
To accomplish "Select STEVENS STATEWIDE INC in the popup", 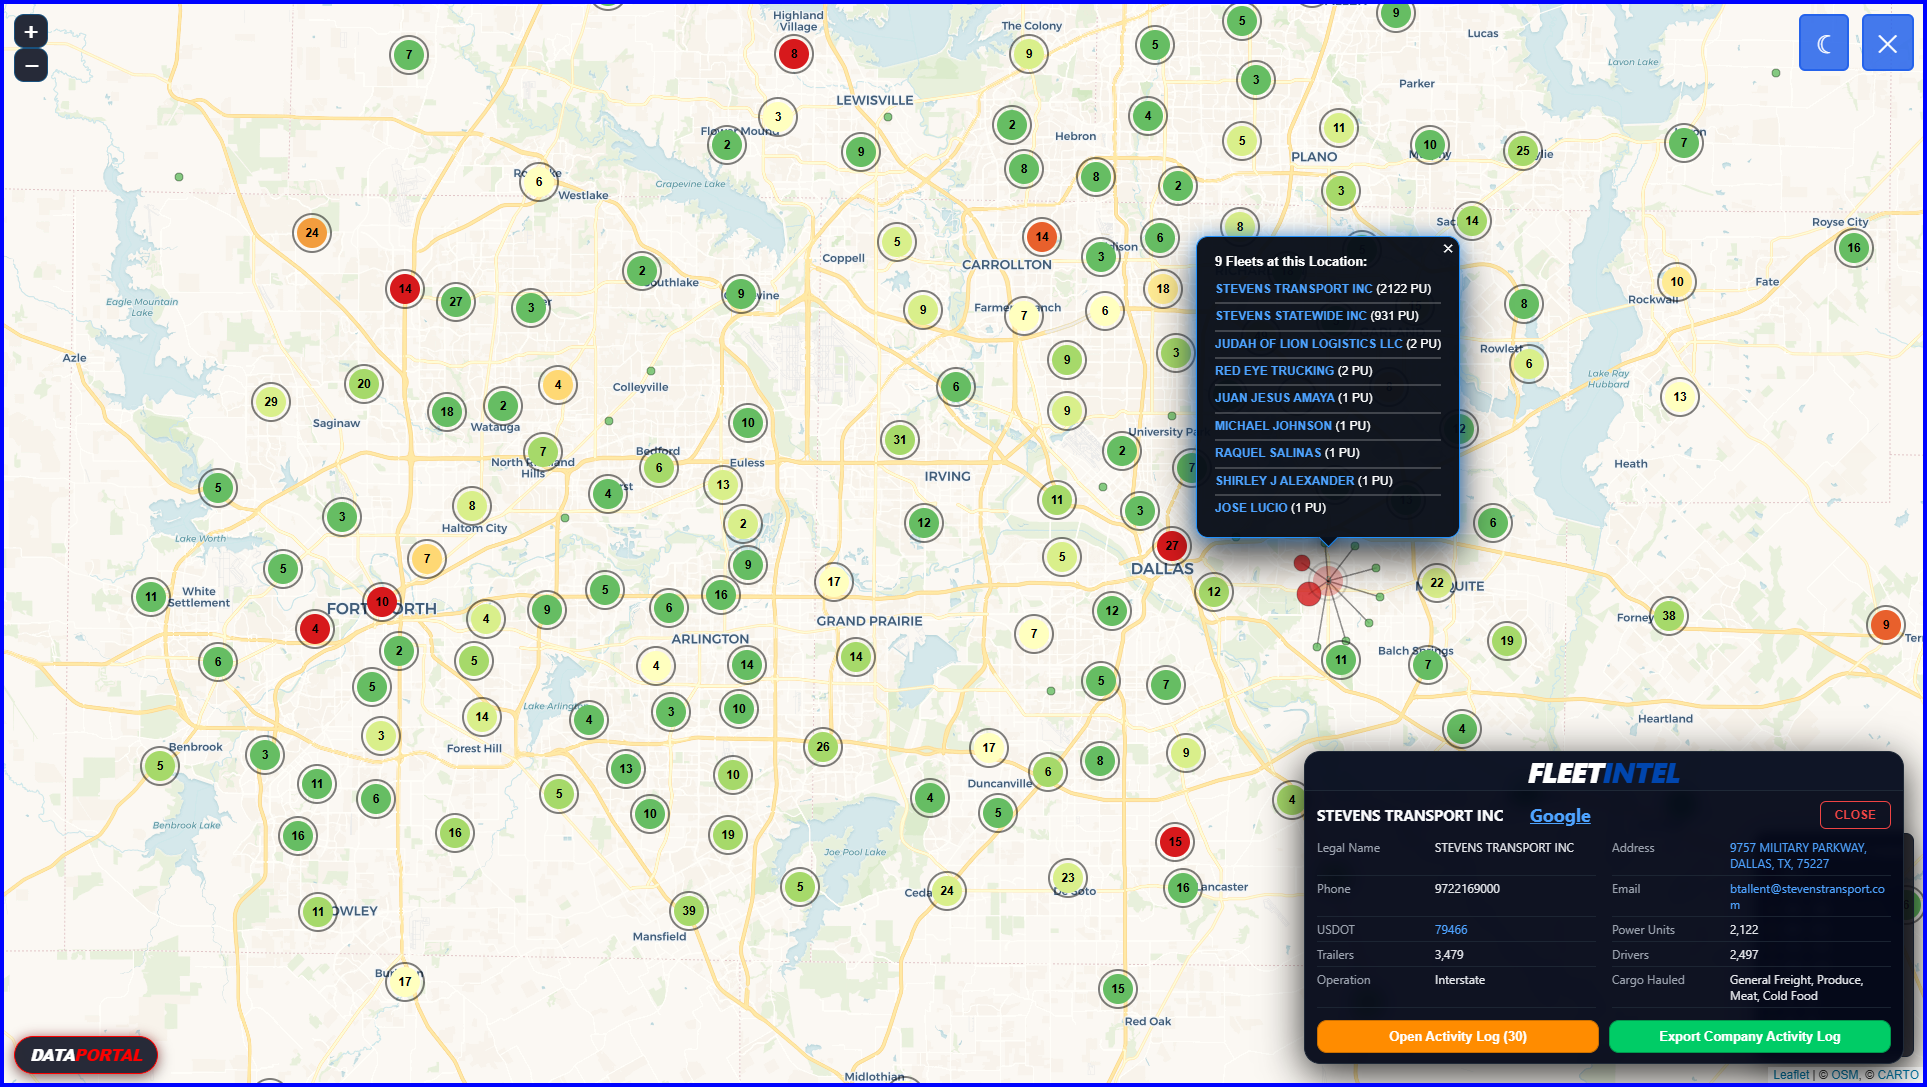I will [1291, 315].
